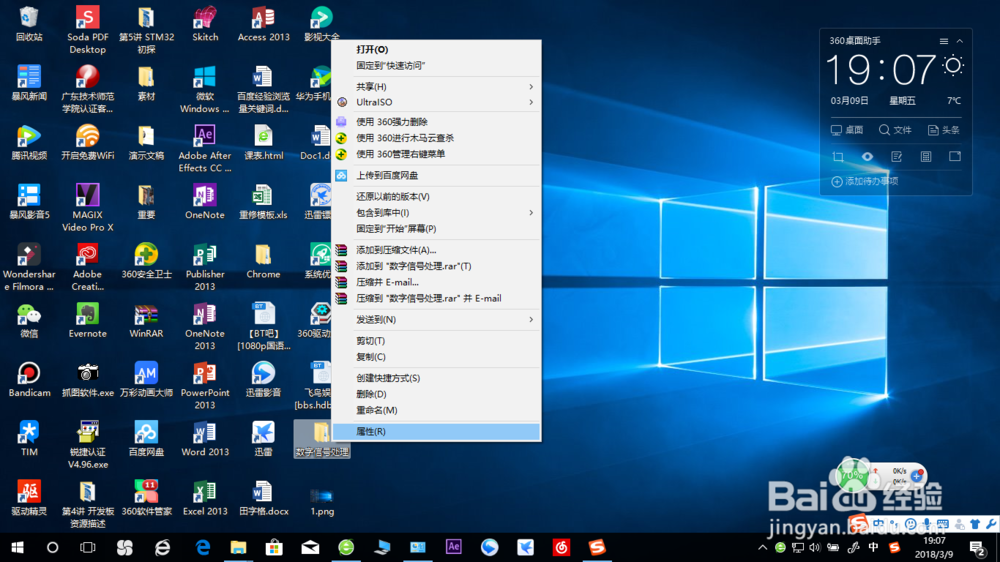Open 1.png image file
1000x562 pixels.
(322, 501)
